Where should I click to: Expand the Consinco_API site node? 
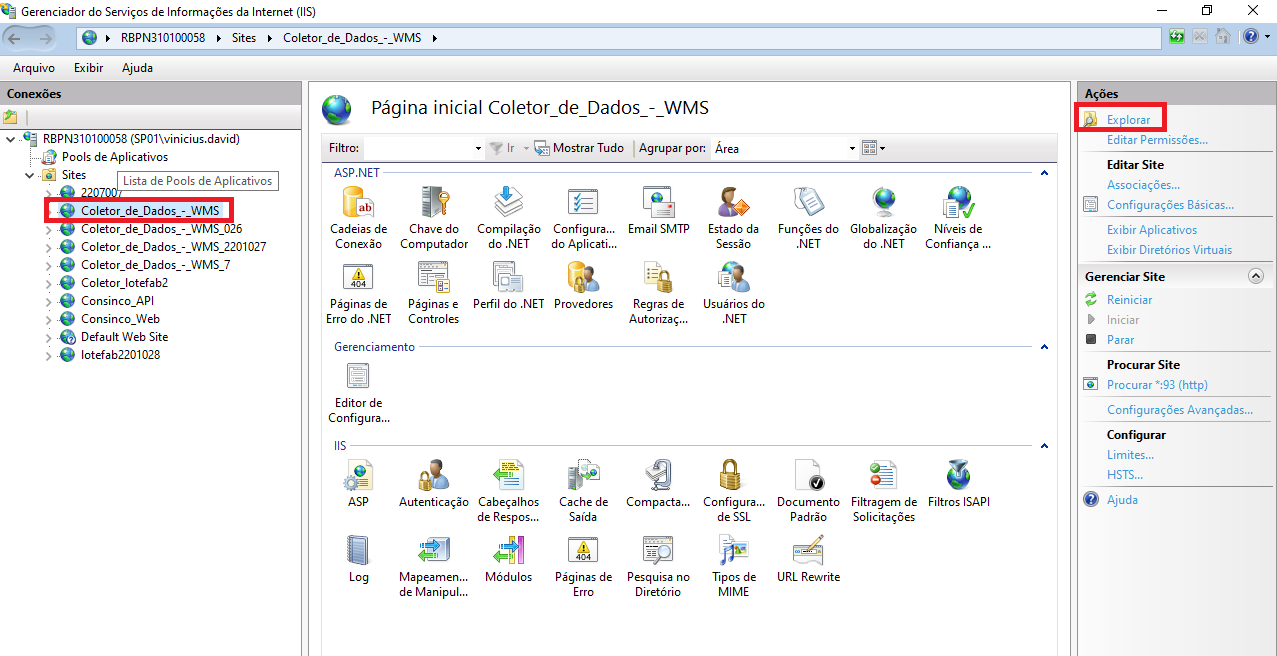click(49, 301)
